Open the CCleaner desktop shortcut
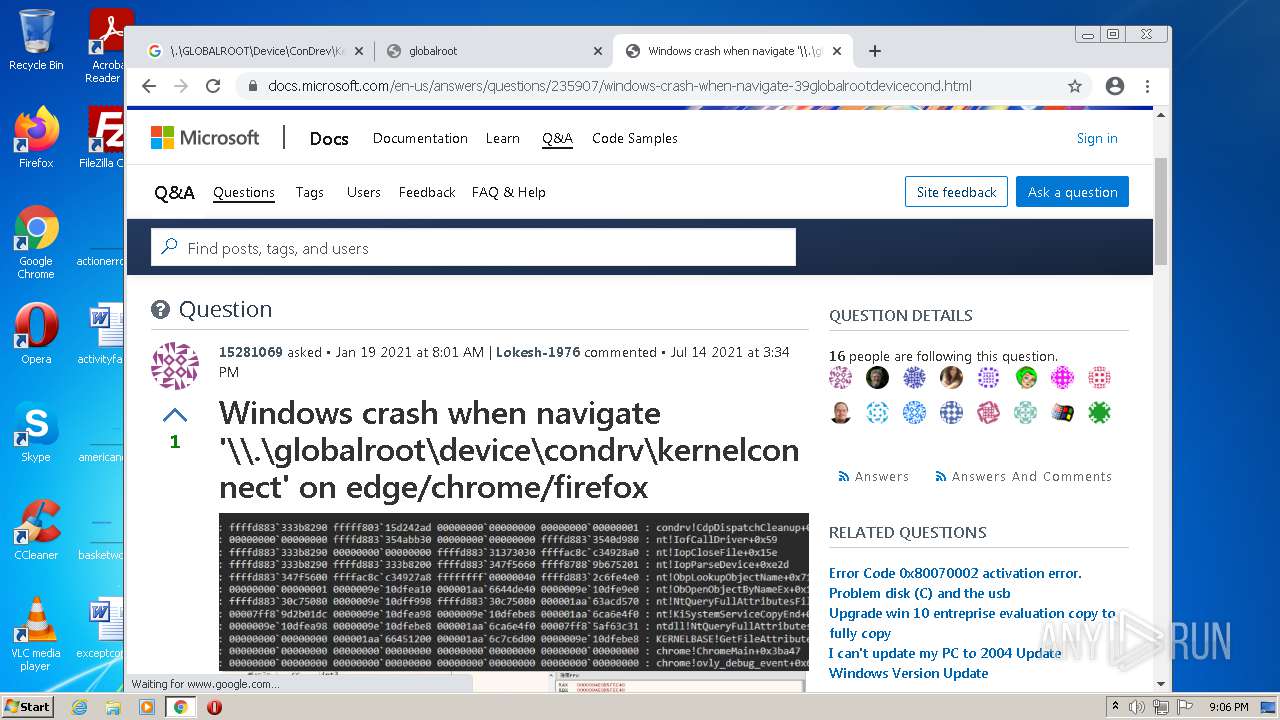 tap(36, 530)
